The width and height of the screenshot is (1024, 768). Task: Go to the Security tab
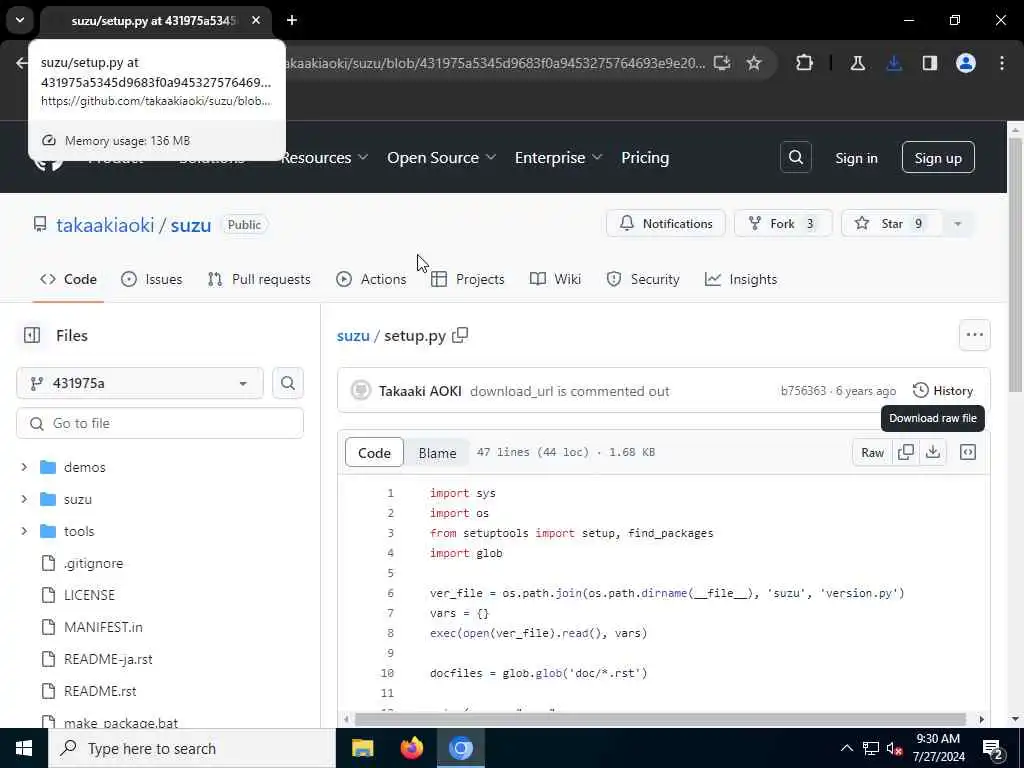coord(643,280)
